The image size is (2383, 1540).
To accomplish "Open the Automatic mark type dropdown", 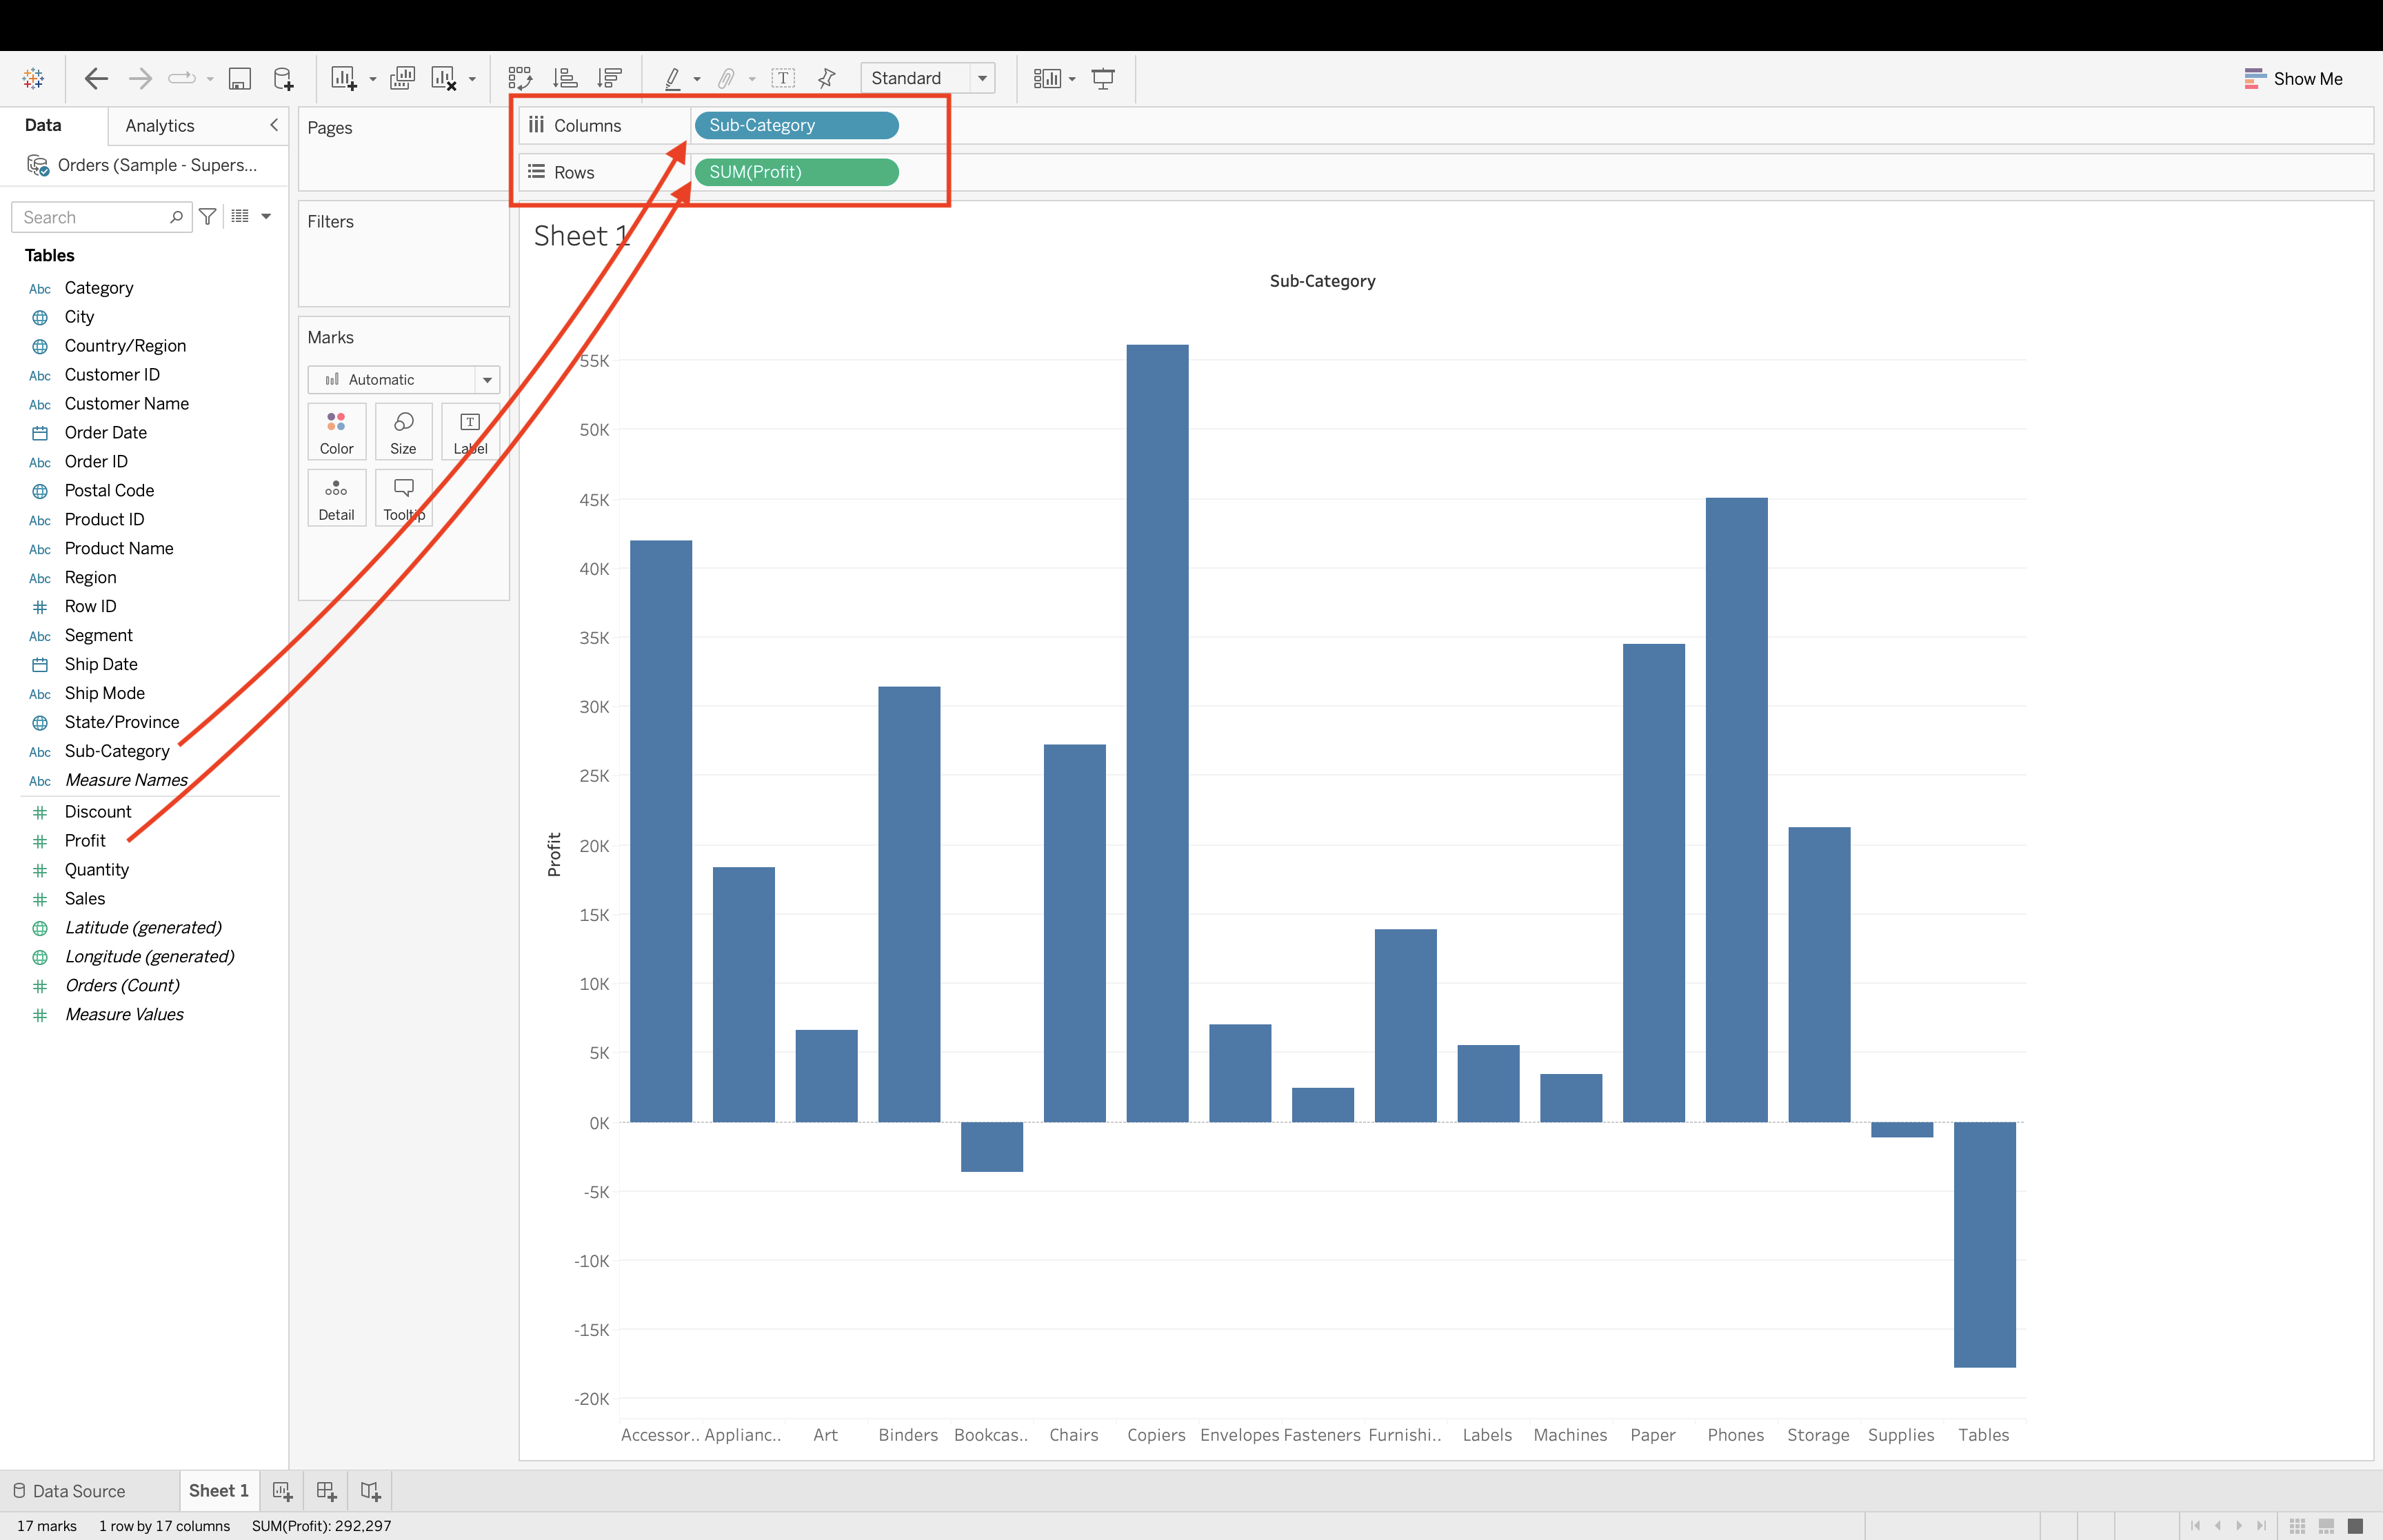I will (486, 380).
